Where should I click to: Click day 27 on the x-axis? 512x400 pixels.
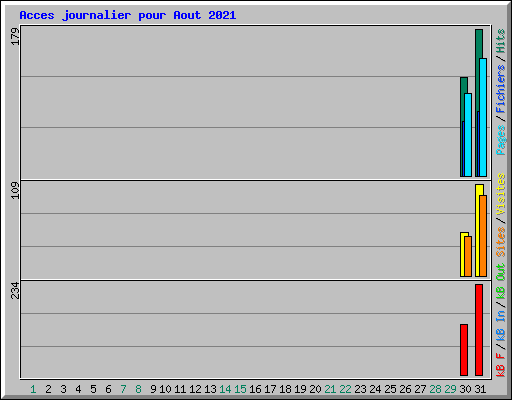click(420, 389)
